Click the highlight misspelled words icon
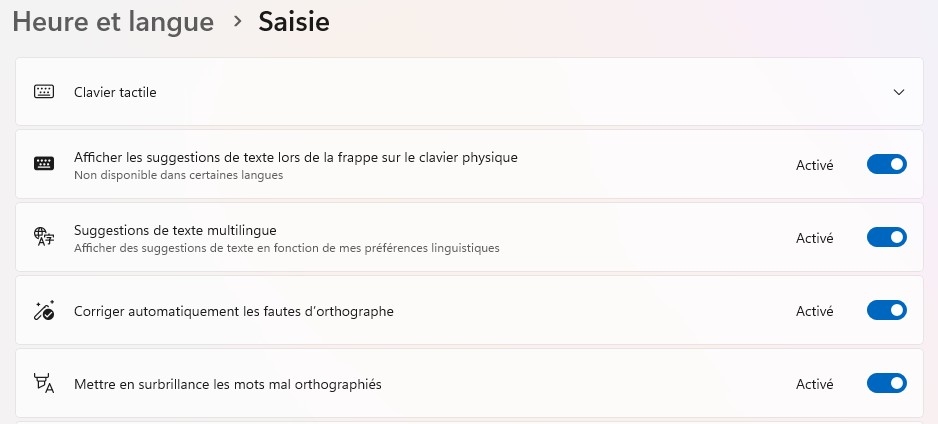Image resolution: width=938 pixels, height=424 pixels. [44, 384]
